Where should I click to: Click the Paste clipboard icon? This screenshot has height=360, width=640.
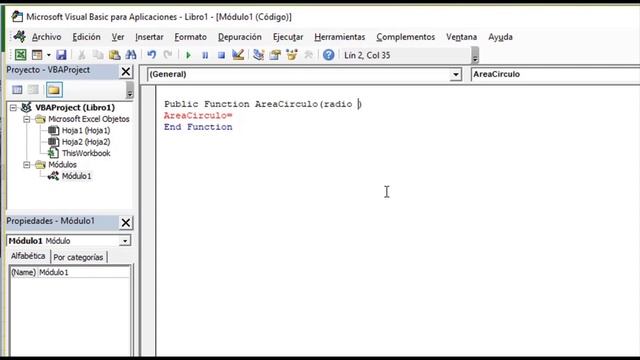click(x=115, y=55)
